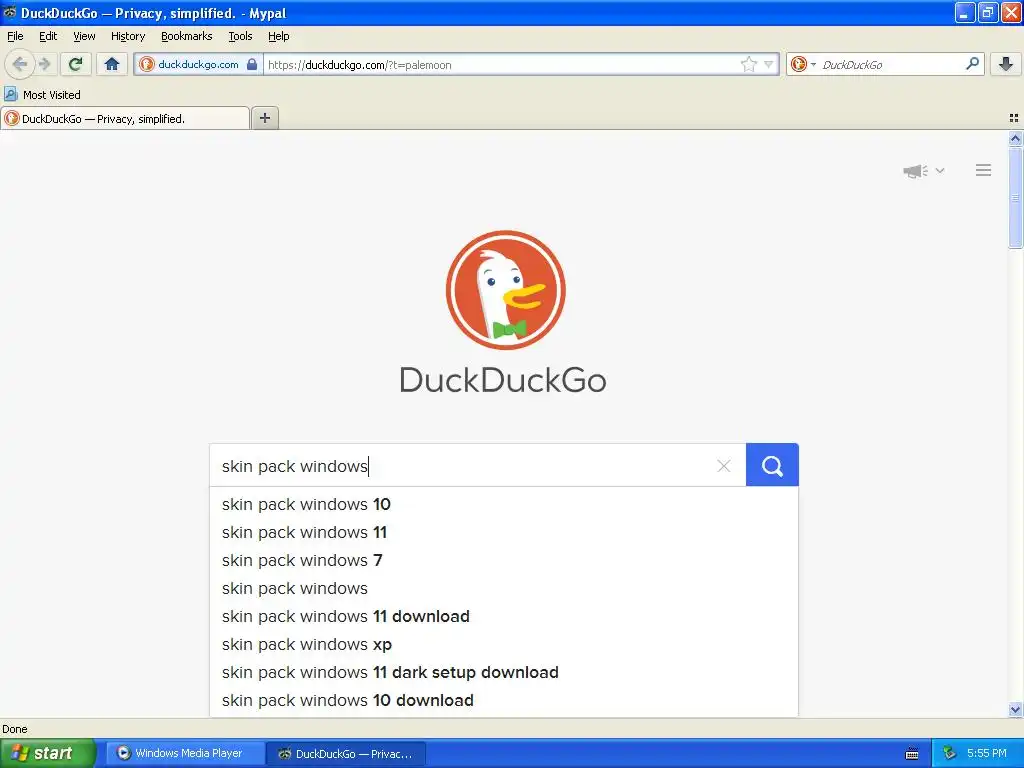Screen dimensions: 1024x768
Task: Click the address bar URL field
Action: (502, 64)
